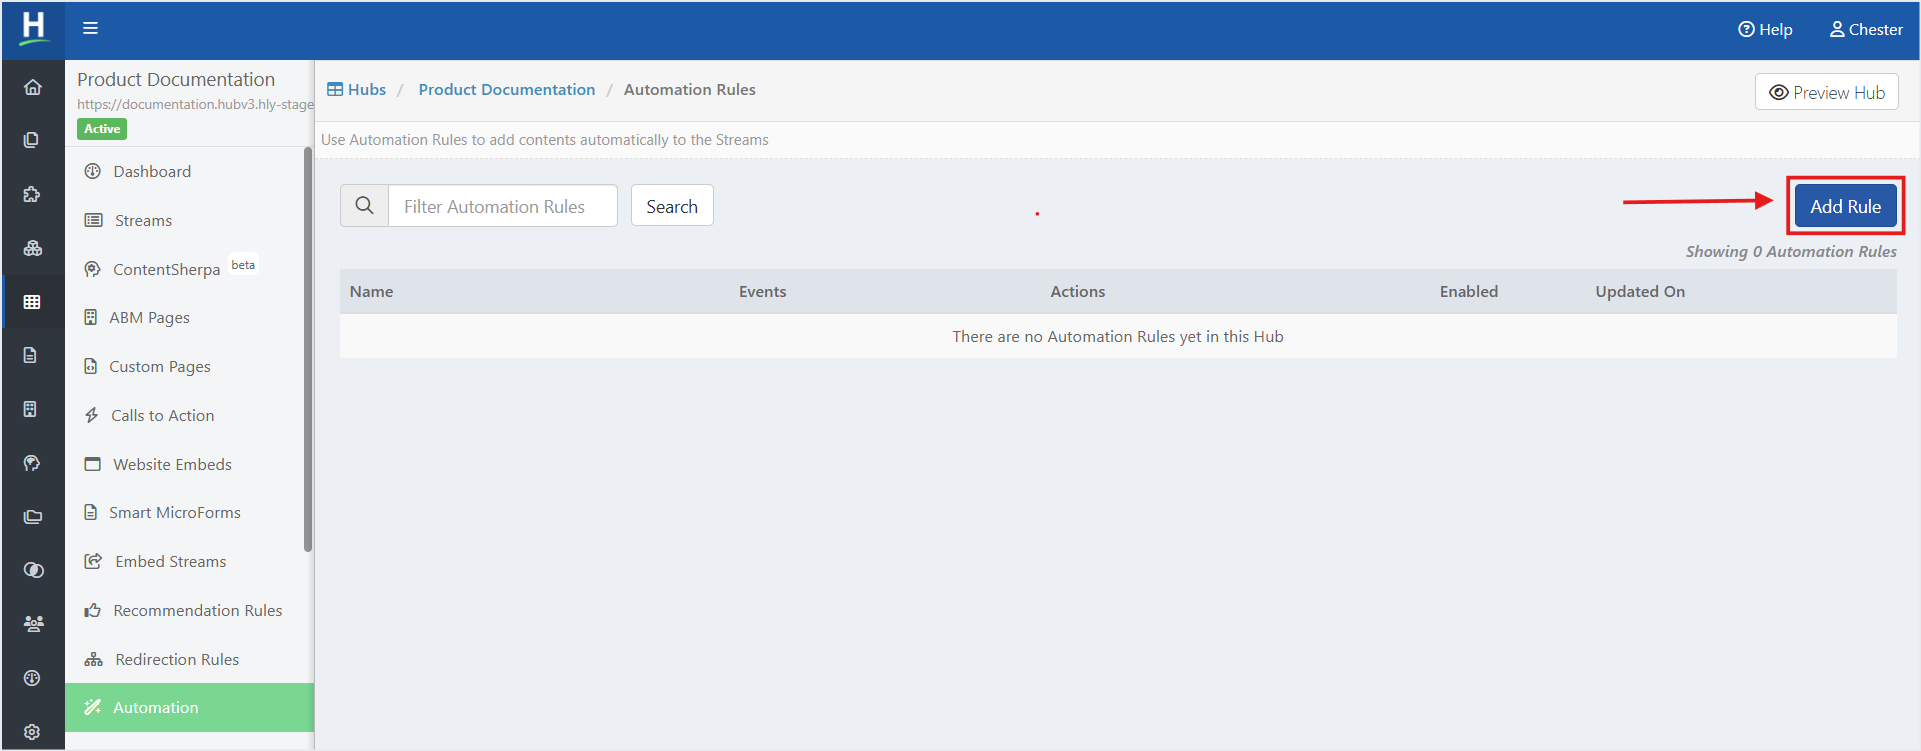Click the H logo in the top bar
Viewport: 1921px width, 751px height.
pyautogui.click(x=33, y=28)
